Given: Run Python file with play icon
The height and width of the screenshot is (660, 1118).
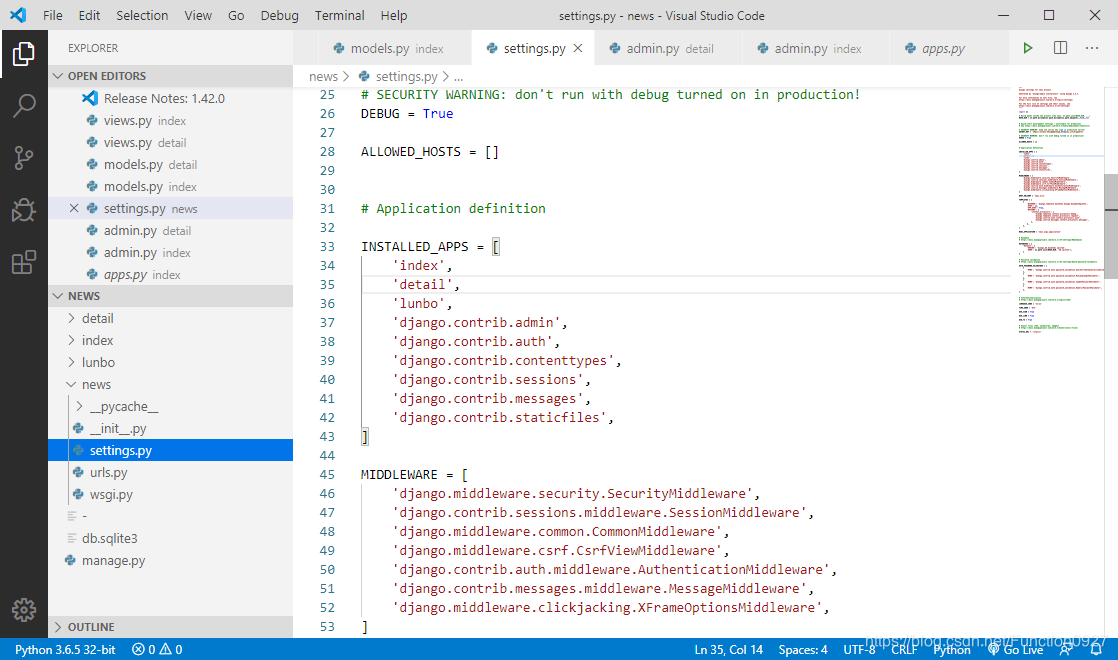Looking at the screenshot, I should pyautogui.click(x=1027, y=48).
